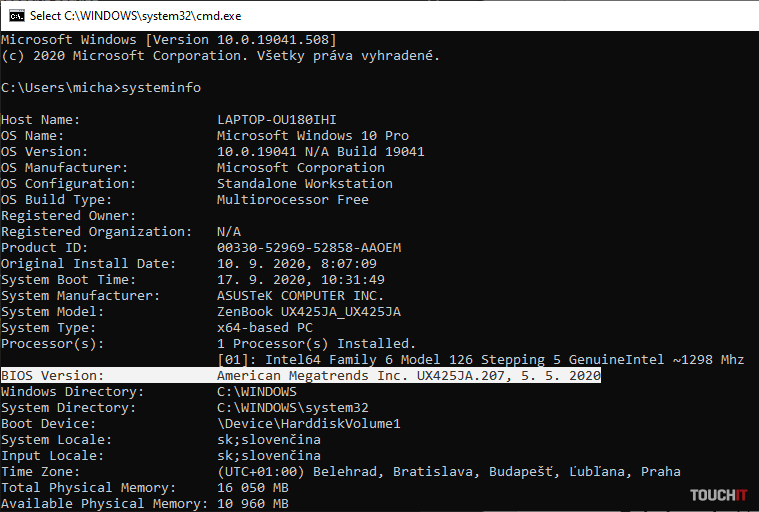759x512 pixels.
Task: Click the 'Total Physical Memory:' label
Action: 89,487
